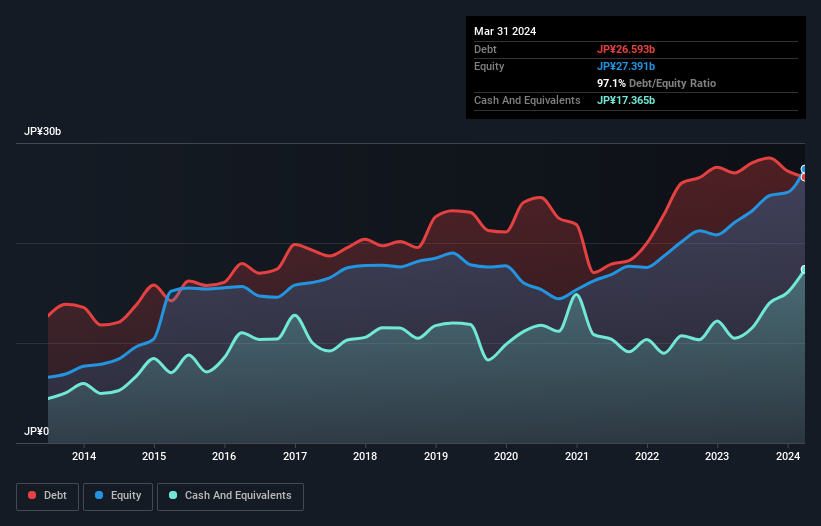This screenshot has width=821, height=526.
Task: Click the JP¥26.593b debt value
Action: 626,49
